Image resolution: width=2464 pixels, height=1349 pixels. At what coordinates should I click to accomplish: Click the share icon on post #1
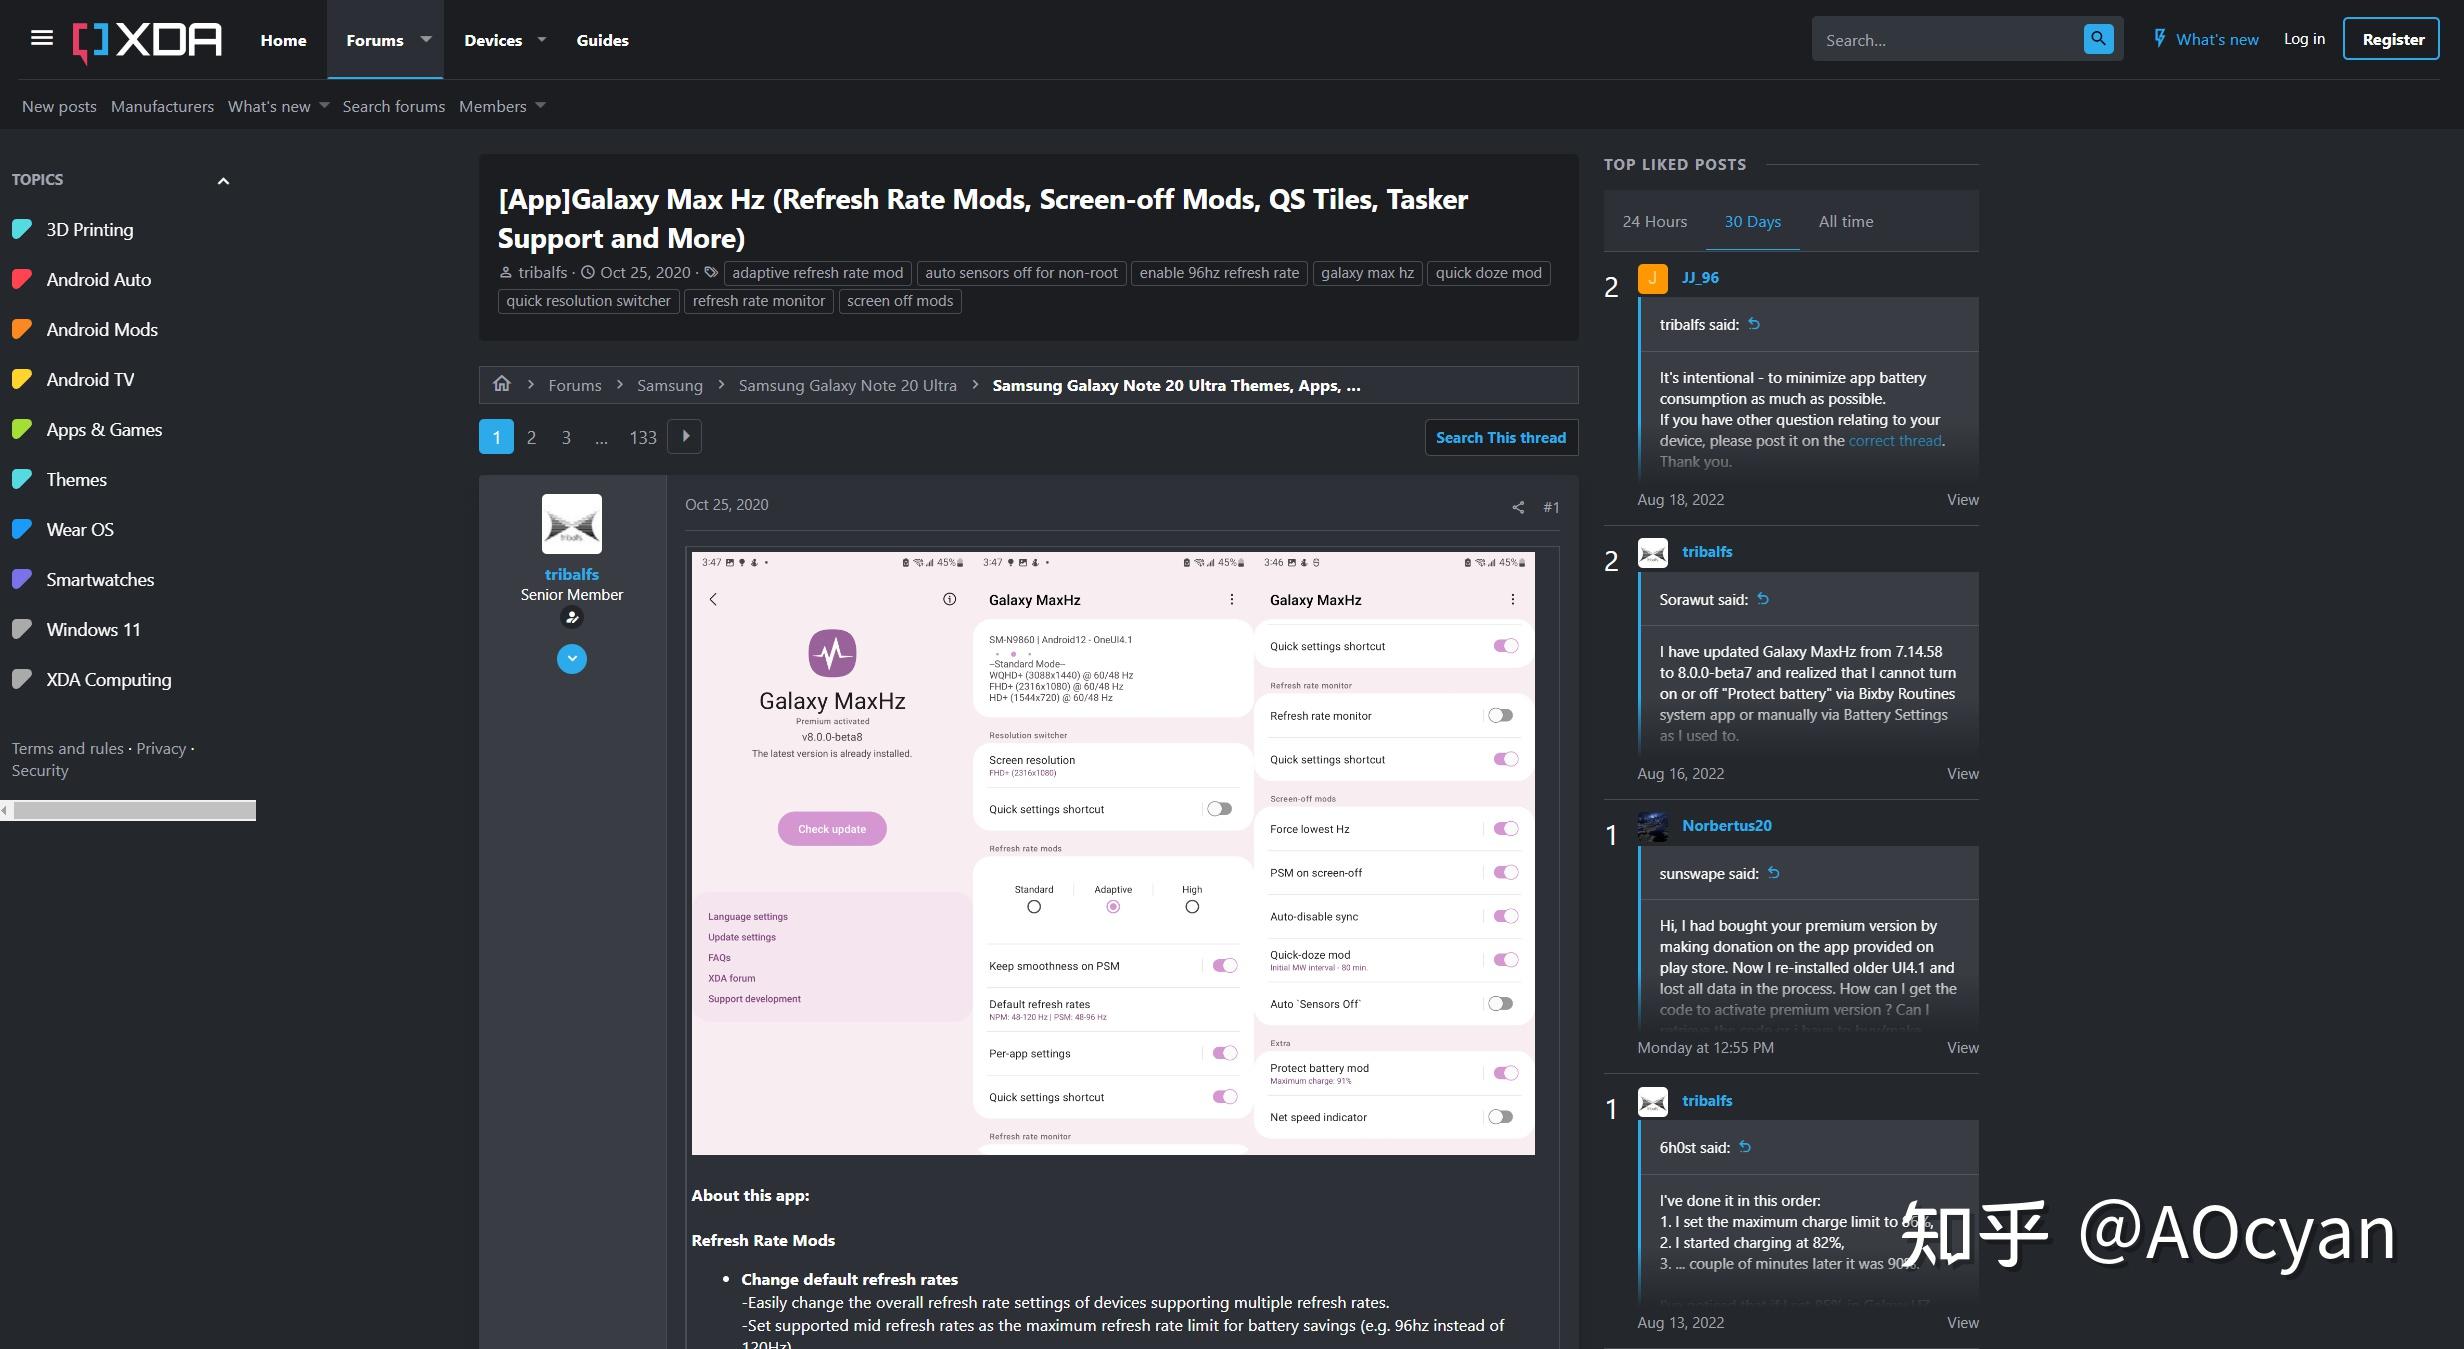[1518, 508]
